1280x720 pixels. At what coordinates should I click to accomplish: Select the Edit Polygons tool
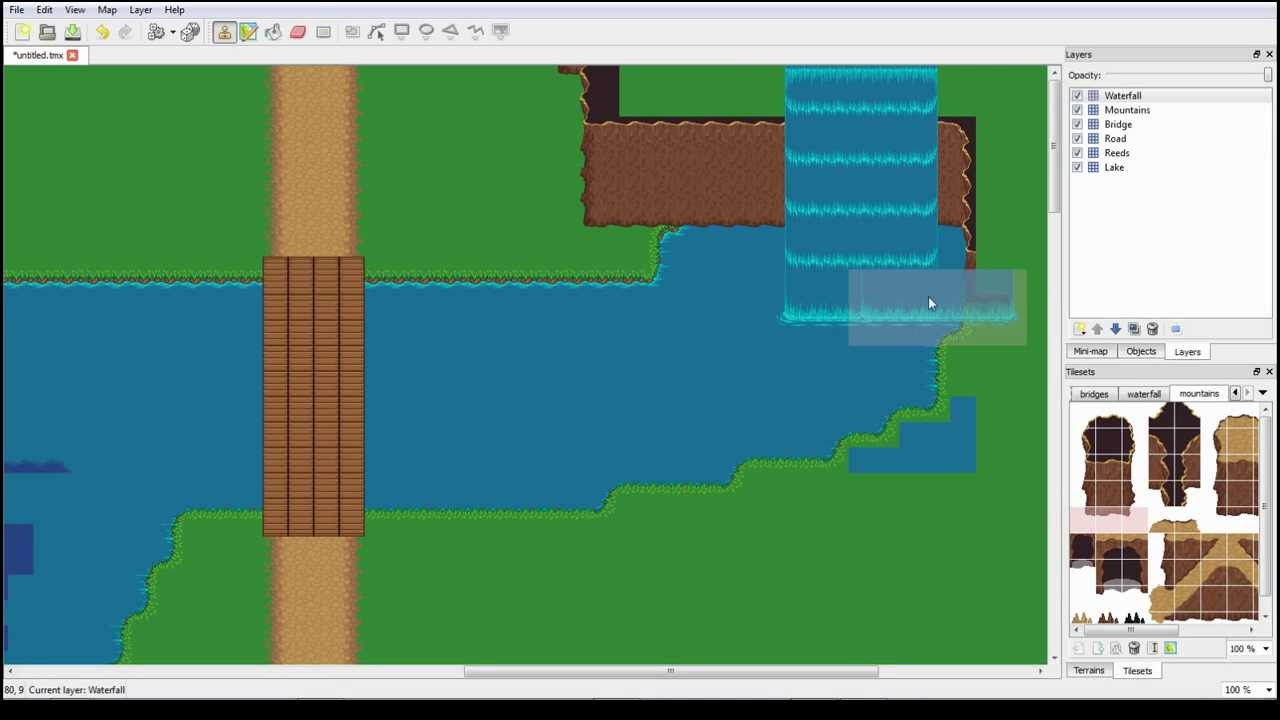(x=376, y=32)
